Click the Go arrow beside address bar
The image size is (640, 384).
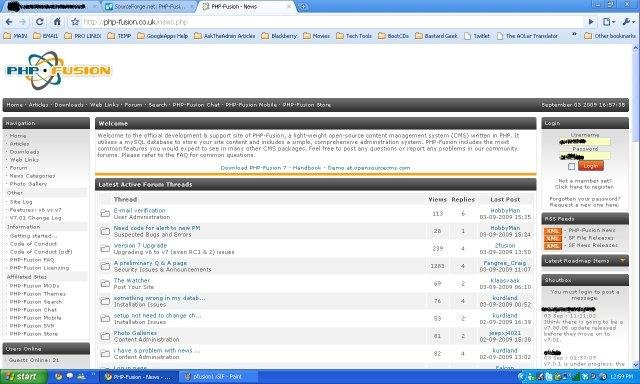(591, 22)
